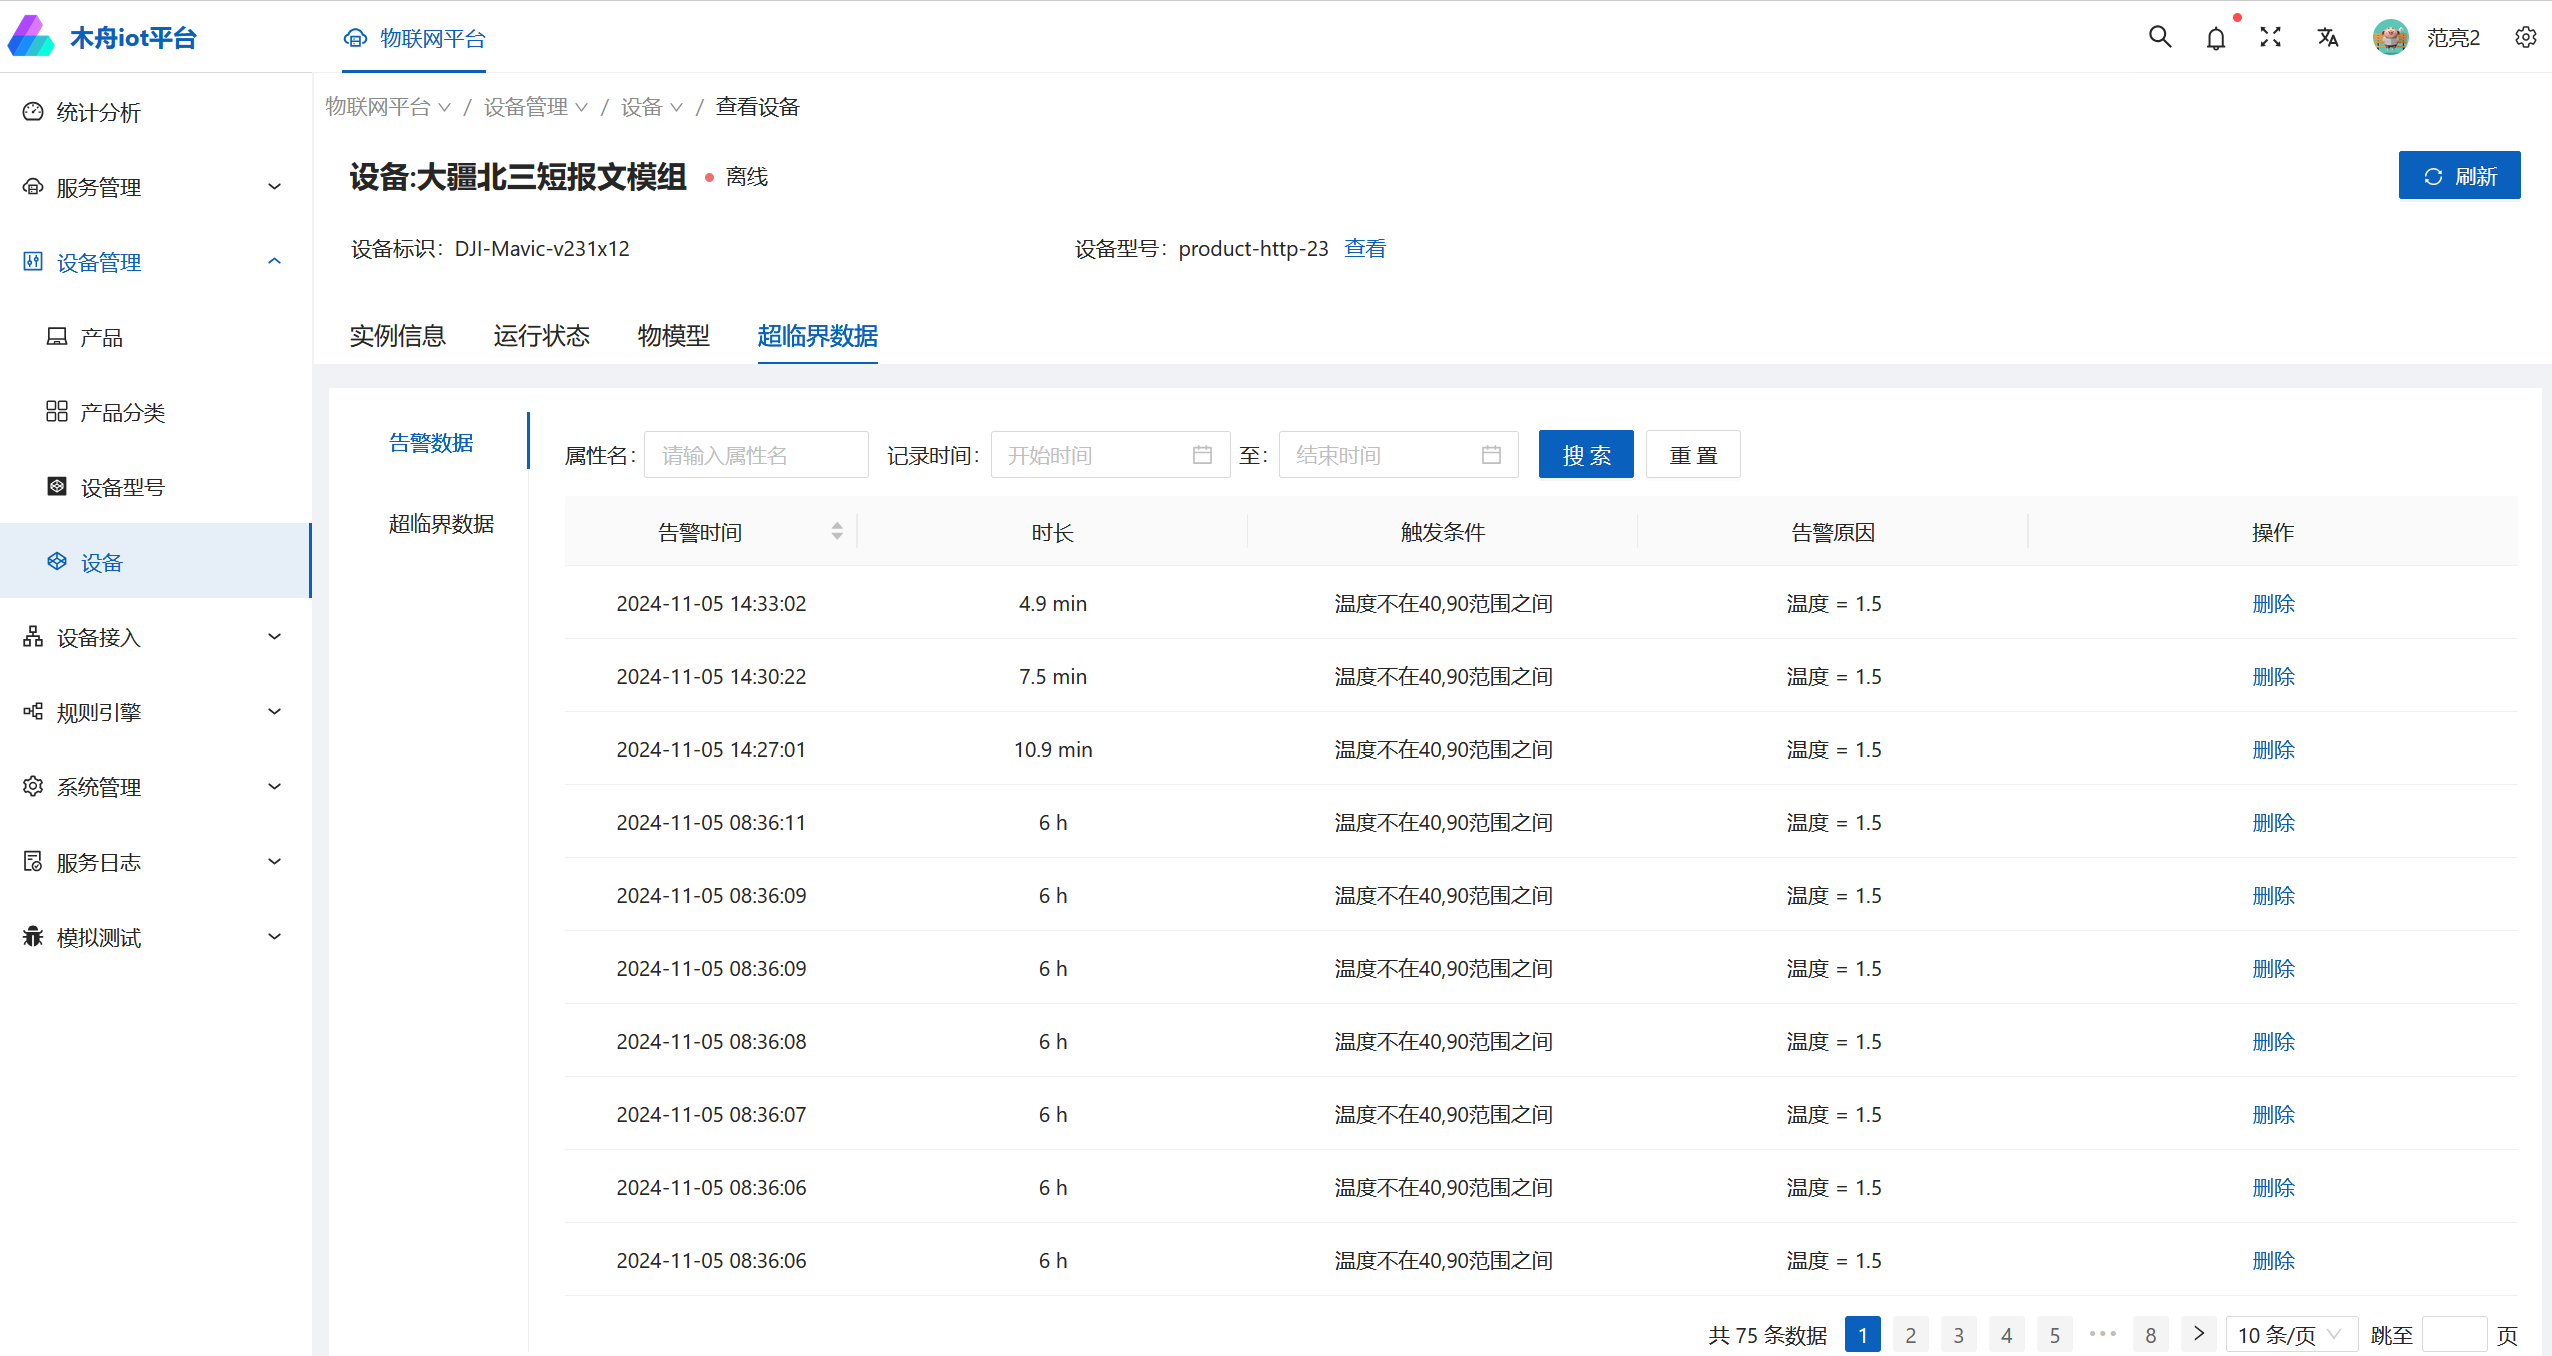Open notifications bell icon
Image resolution: width=2552 pixels, height=1356 pixels.
(x=2216, y=38)
